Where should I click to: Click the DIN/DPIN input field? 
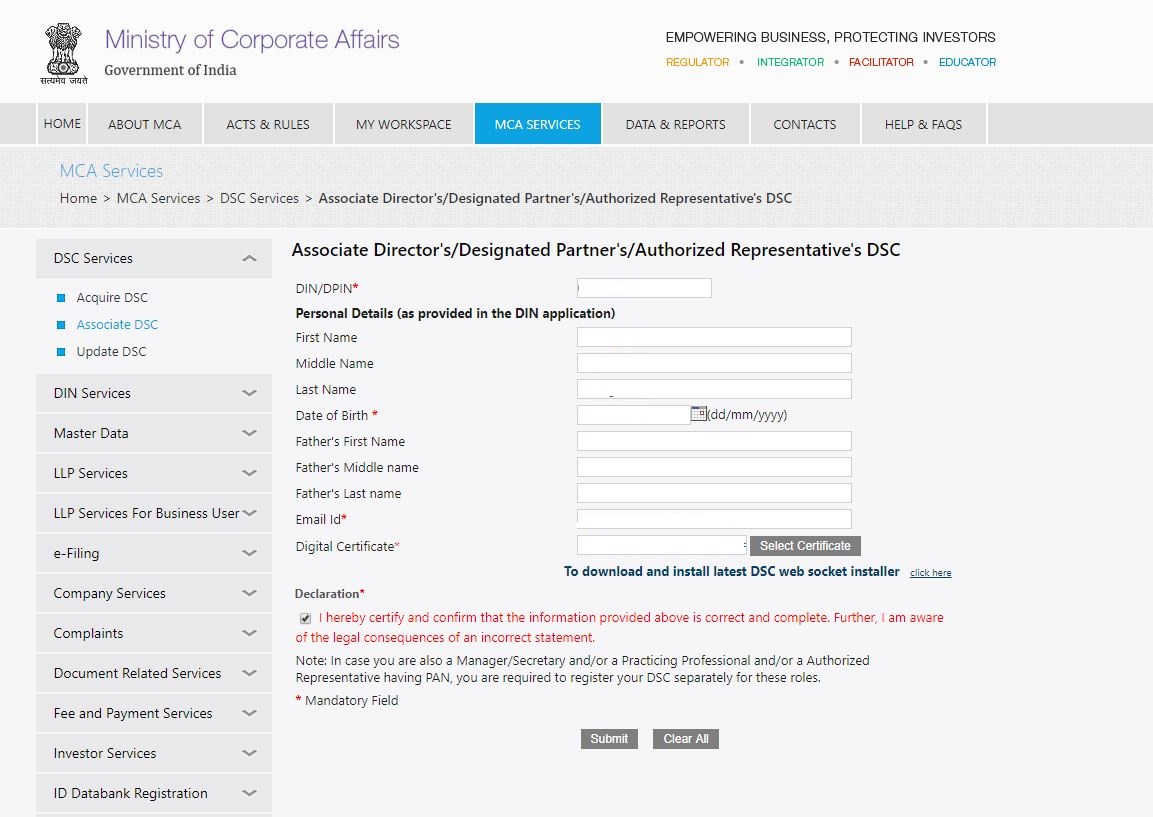tap(644, 288)
